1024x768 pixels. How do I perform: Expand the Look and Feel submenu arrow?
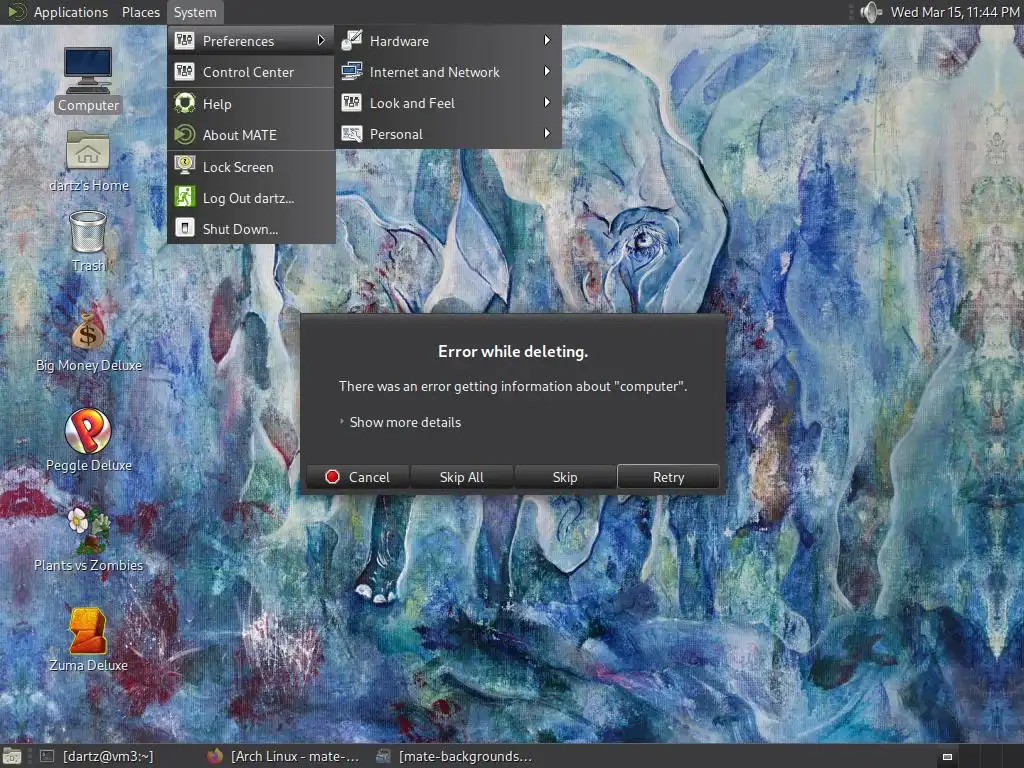point(547,103)
